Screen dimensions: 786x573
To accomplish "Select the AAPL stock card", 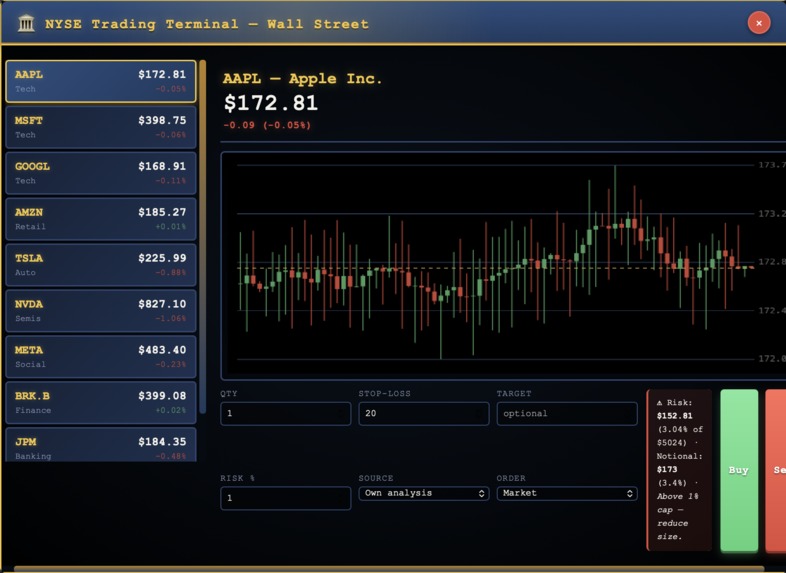I will click(x=101, y=81).
